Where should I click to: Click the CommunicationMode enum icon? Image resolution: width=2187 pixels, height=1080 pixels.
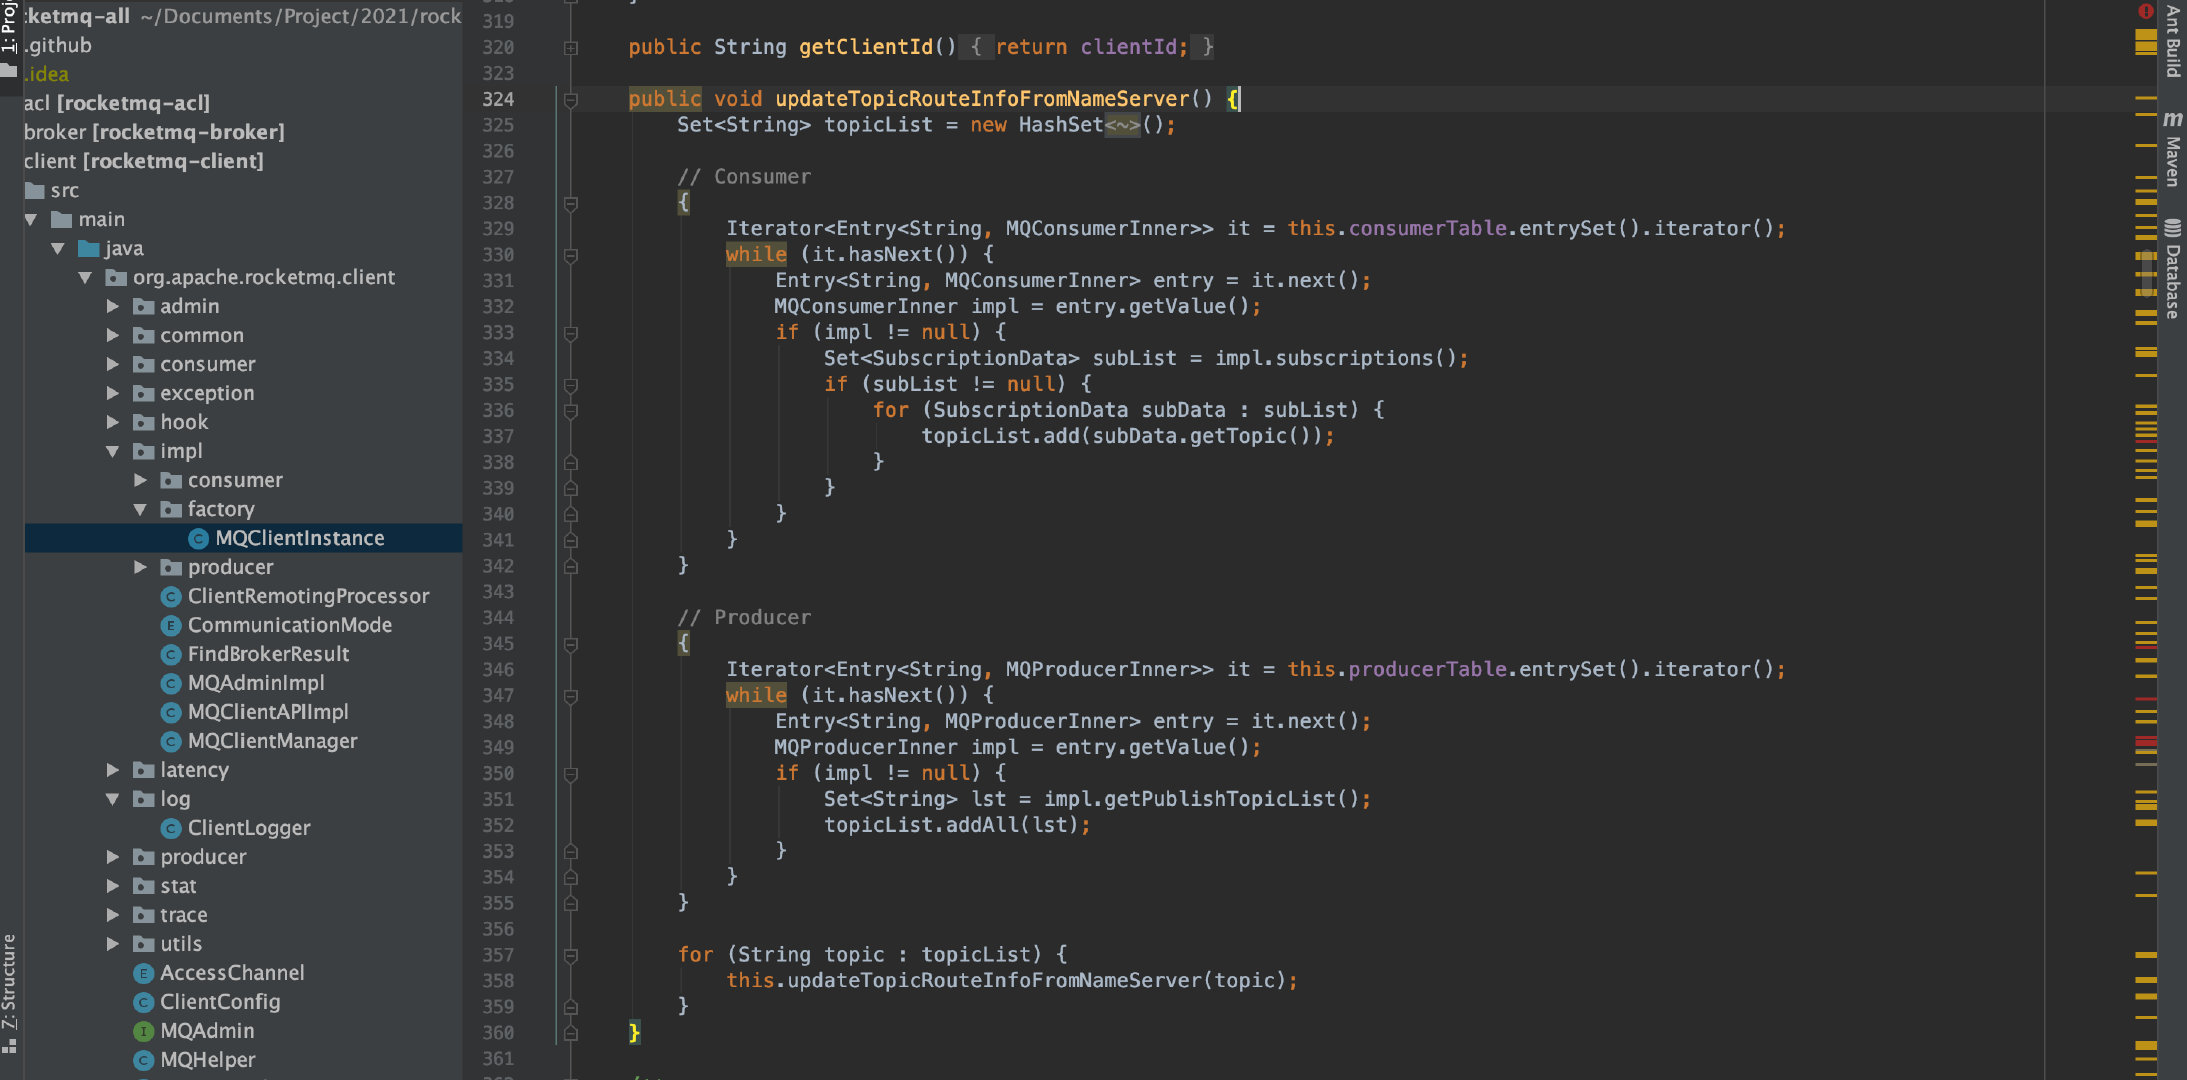pyautogui.click(x=171, y=625)
